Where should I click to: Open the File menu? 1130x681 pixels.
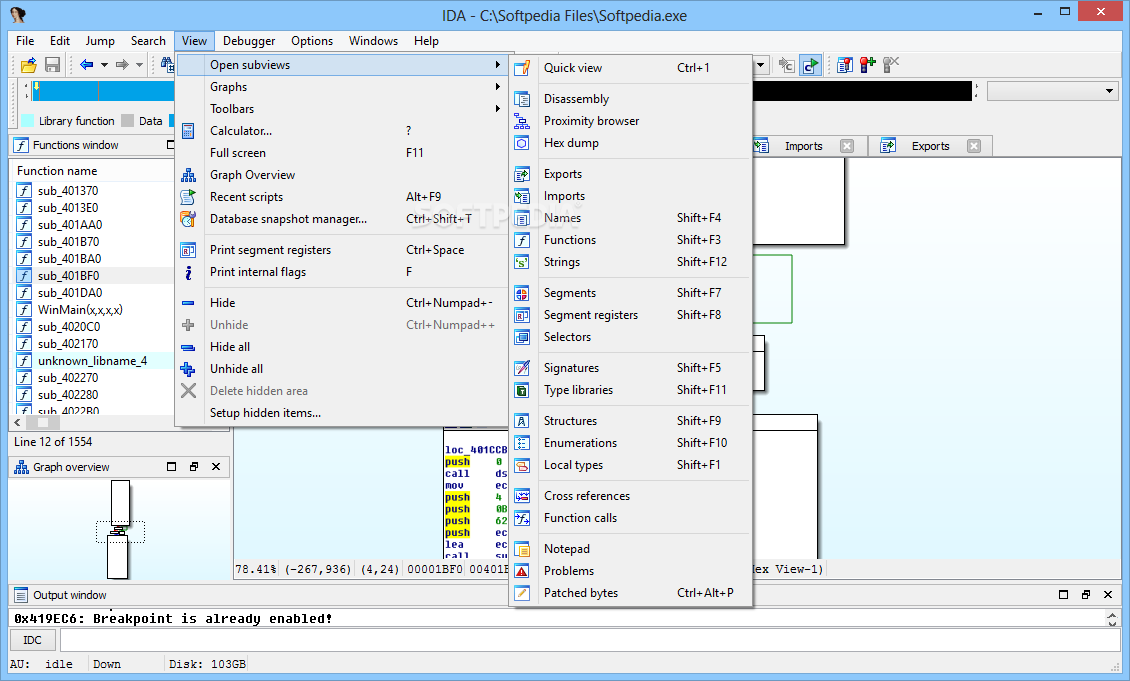pyautogui.click(x=25, y=41)
